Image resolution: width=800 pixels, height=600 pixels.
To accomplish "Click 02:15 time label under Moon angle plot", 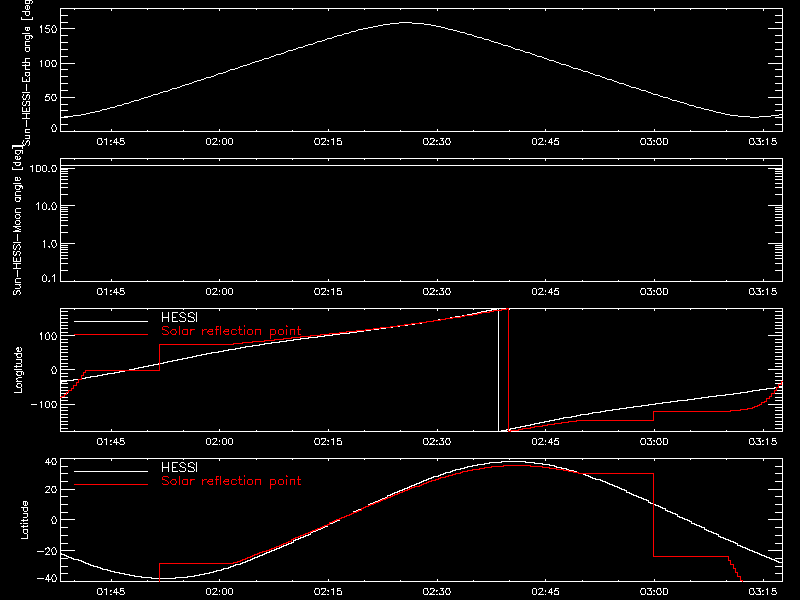I will point(328,291).
